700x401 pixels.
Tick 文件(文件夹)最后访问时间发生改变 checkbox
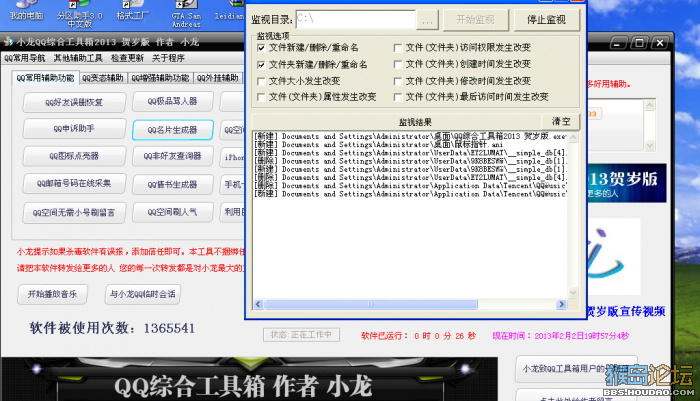(398, 97)
